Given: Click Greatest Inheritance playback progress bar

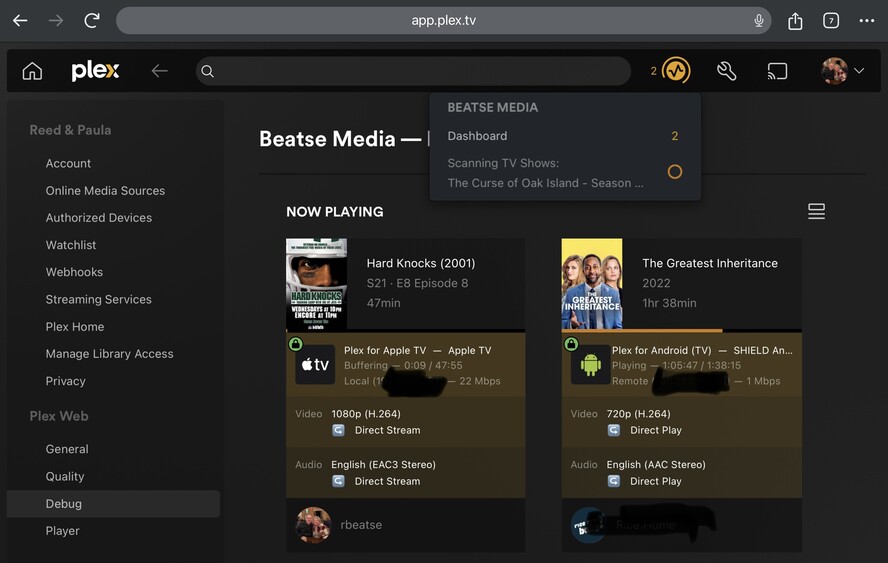Looking at the screenshot, I should click(681, 330).
